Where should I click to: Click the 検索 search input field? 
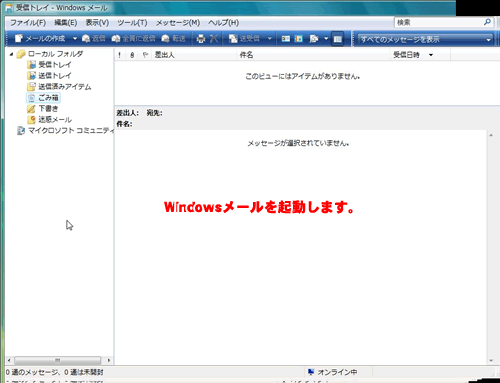438,22
